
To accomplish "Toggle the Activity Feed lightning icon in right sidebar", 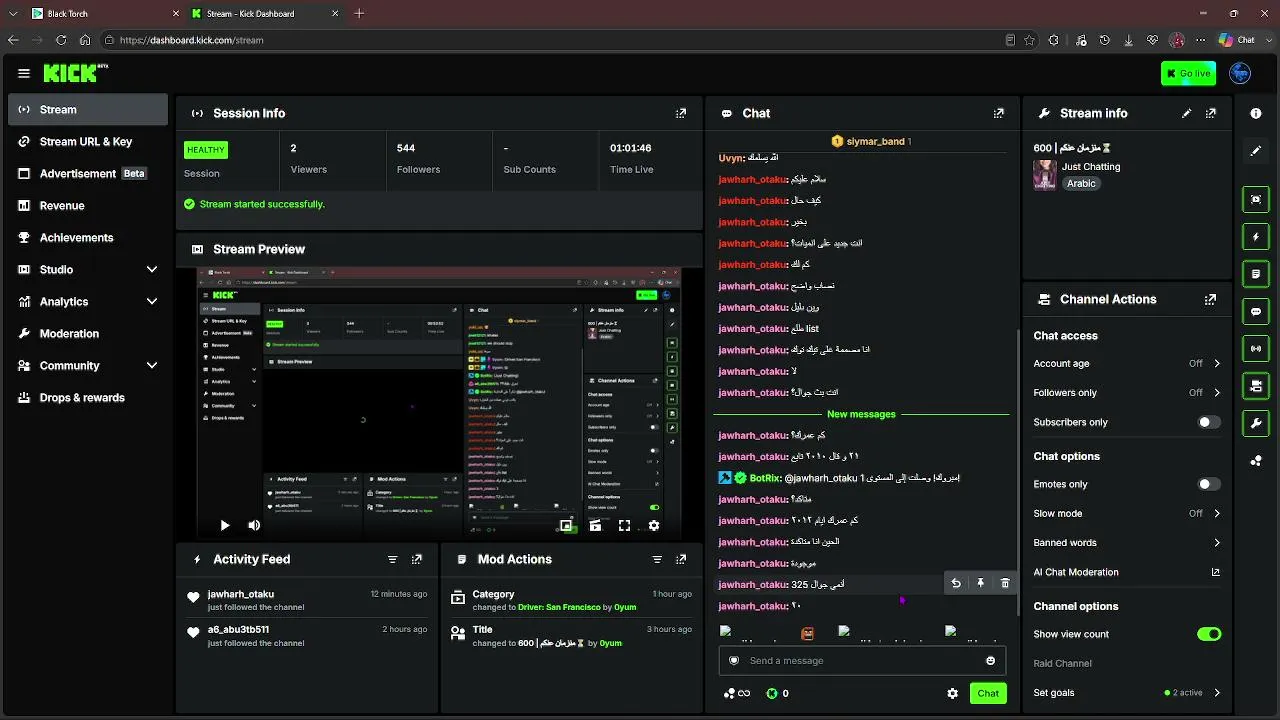I will pyautogui.click(x=1256, y=237).
